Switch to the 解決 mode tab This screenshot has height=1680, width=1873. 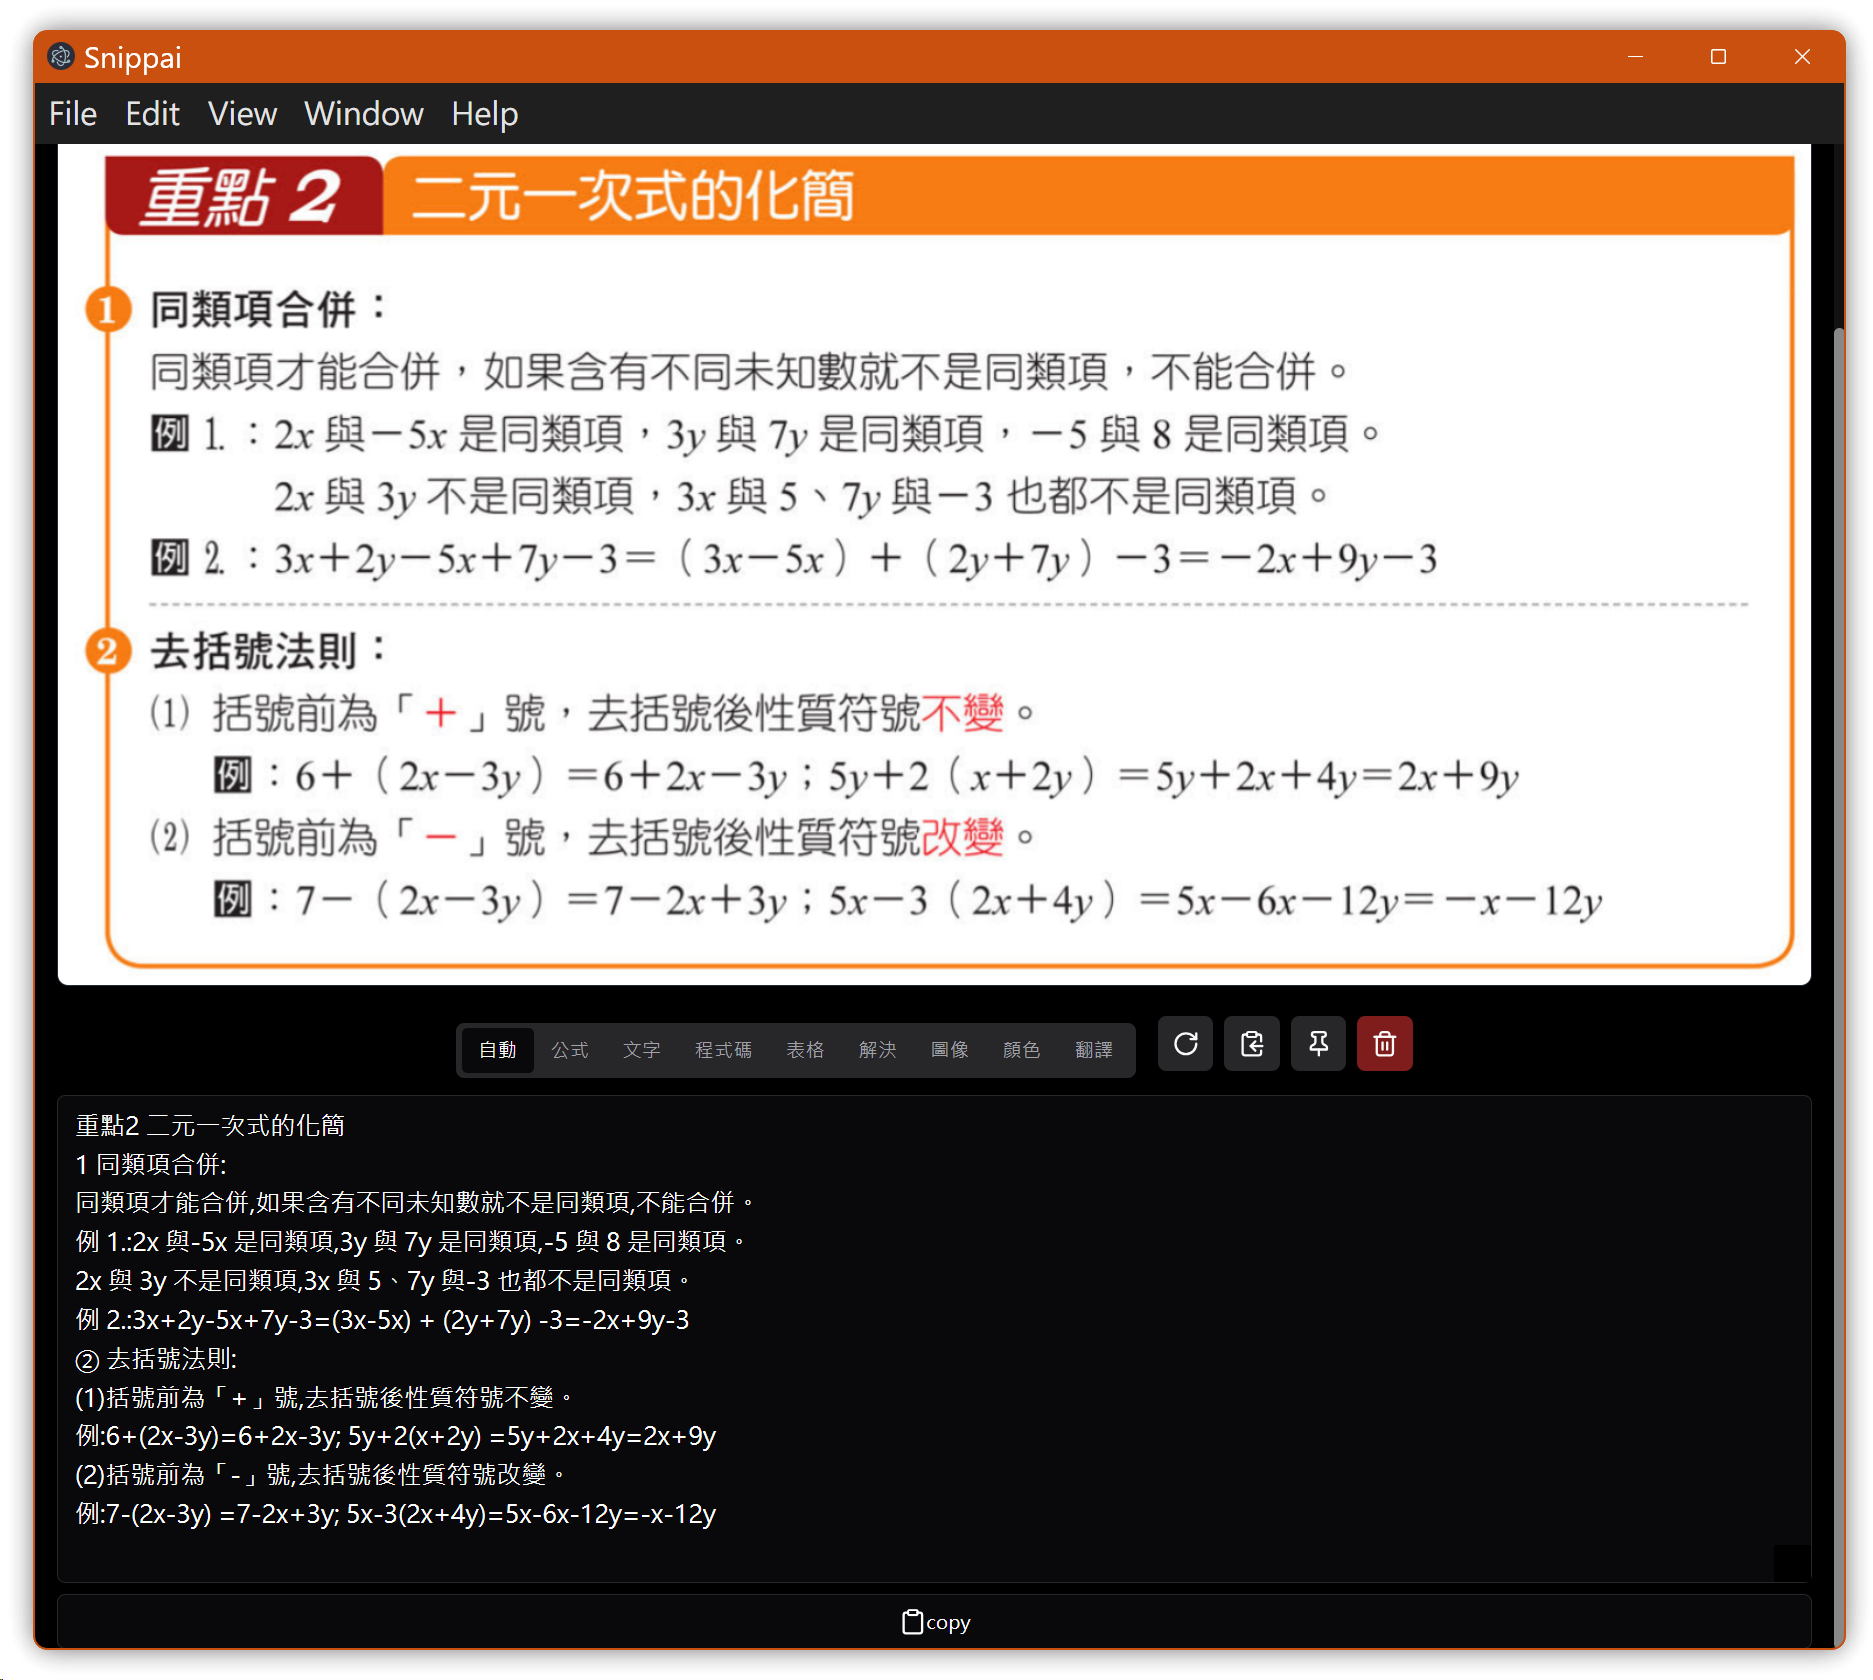click(878, 1050)
